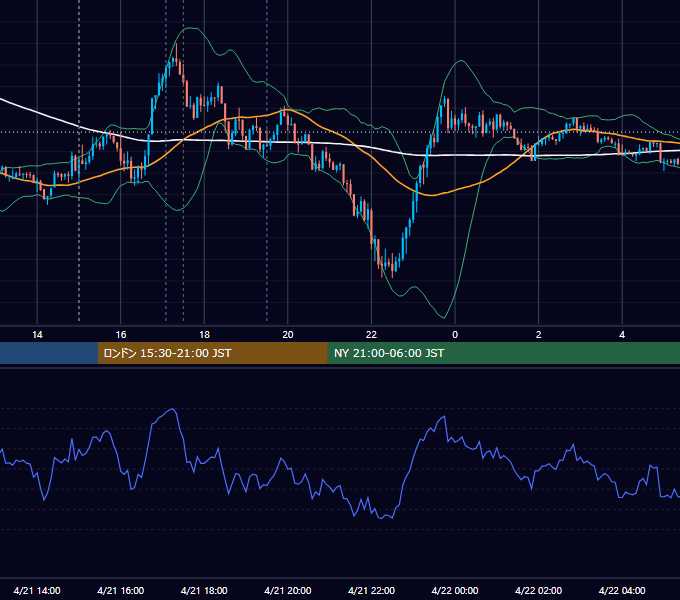Select hour label 16 on upper axis
Screen dimensions: 680x600
coord(121,335)
